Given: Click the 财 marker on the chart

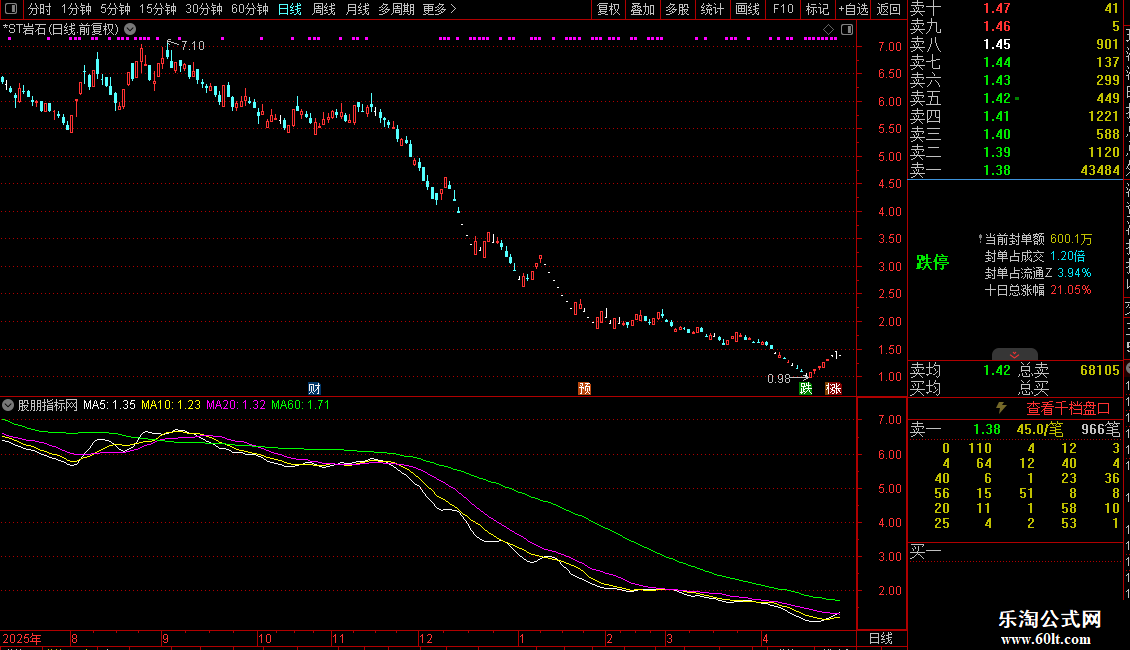Looking at the screenshot, I should click(314, 388).
